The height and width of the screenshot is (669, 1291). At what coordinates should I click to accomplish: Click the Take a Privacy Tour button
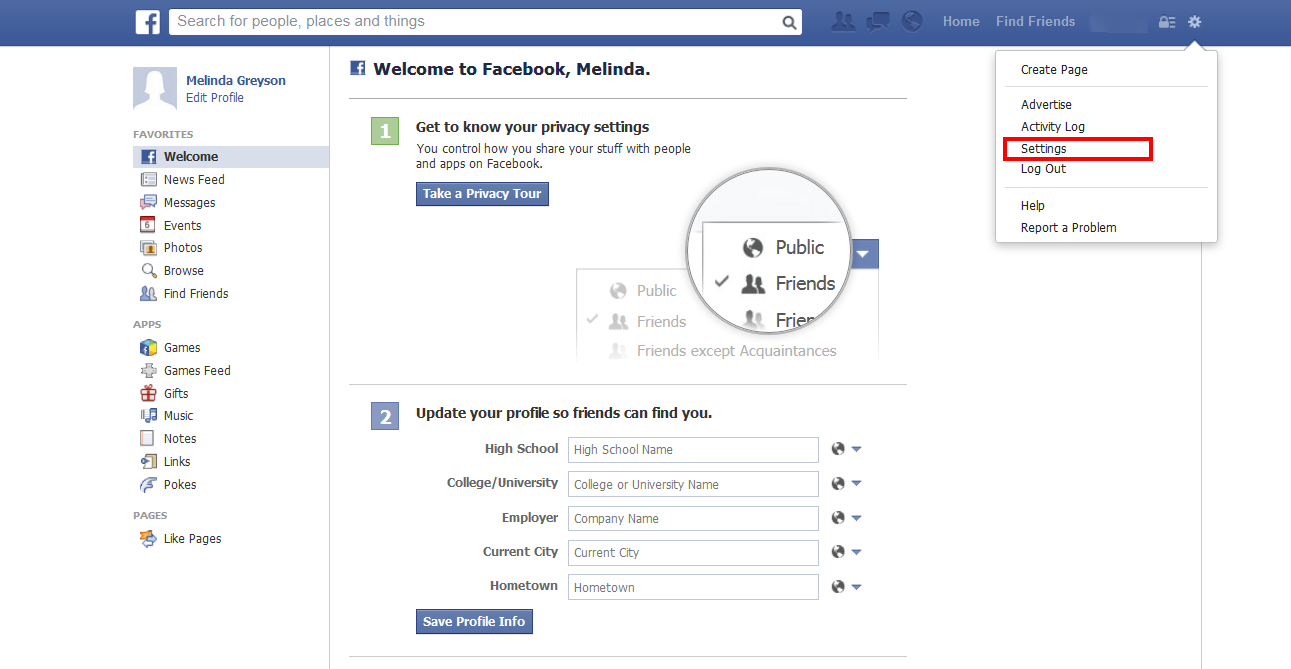[x=482, y=194]
